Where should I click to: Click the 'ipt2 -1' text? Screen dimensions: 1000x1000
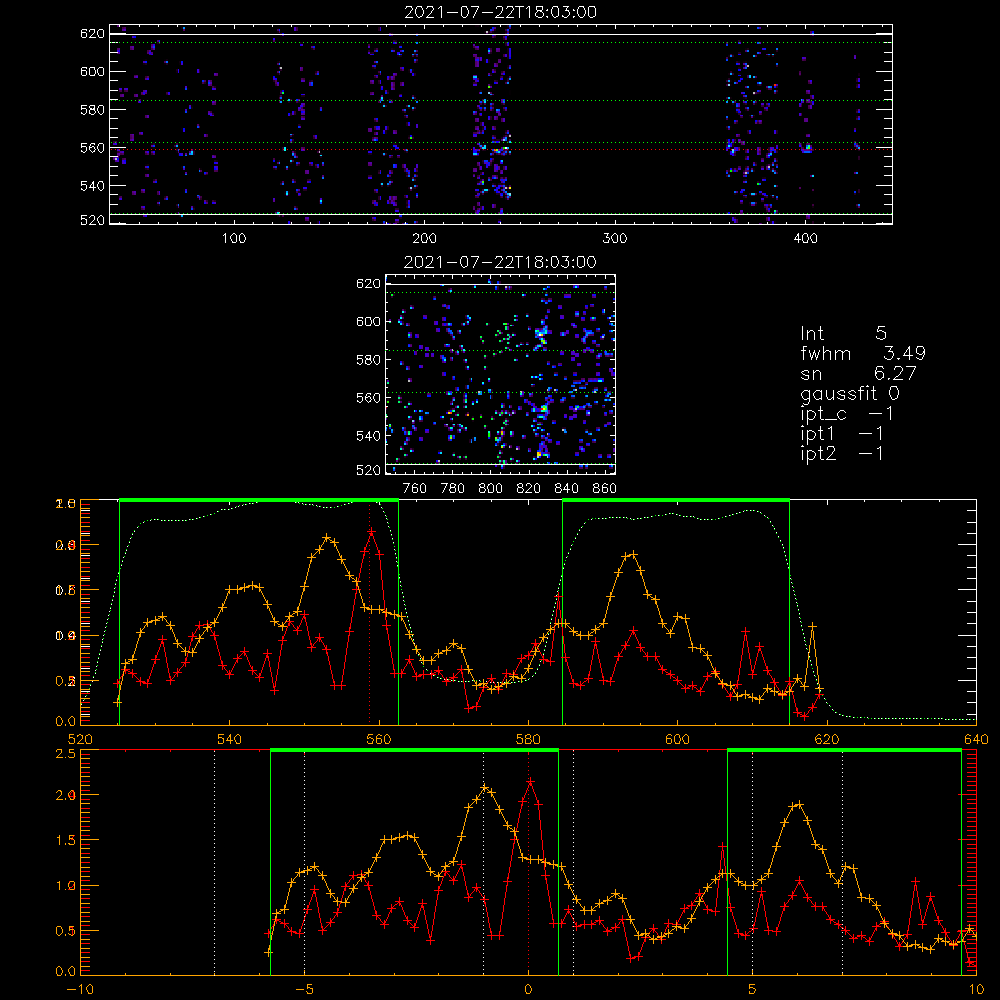pyautogui.click(x=842, y=454)
